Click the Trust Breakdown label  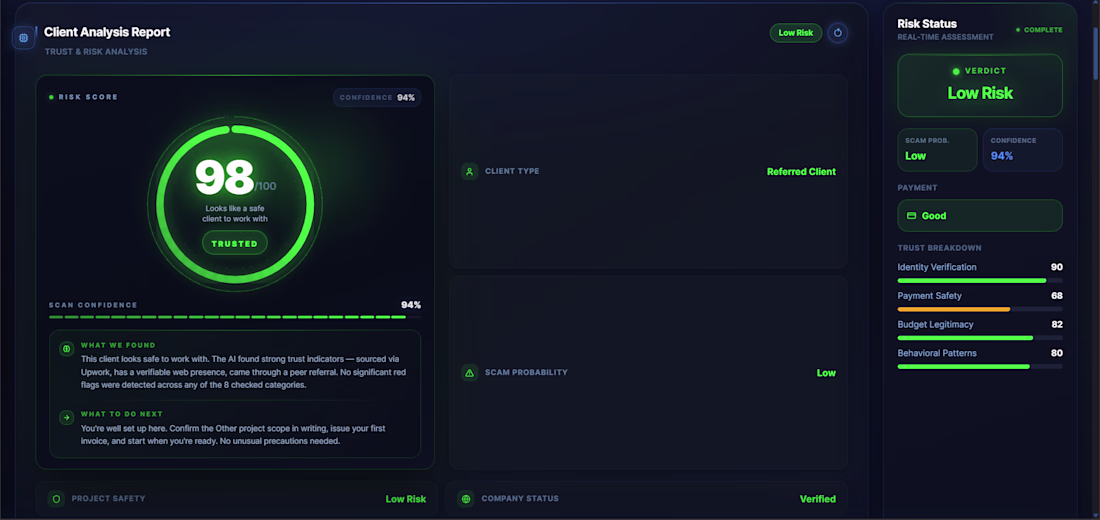pyautogui.click(x=939, y=248)
